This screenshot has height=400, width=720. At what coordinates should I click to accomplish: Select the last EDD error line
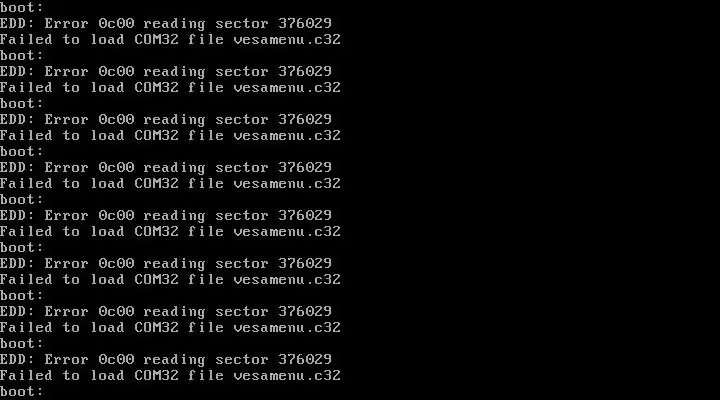[x=166, y=359]
